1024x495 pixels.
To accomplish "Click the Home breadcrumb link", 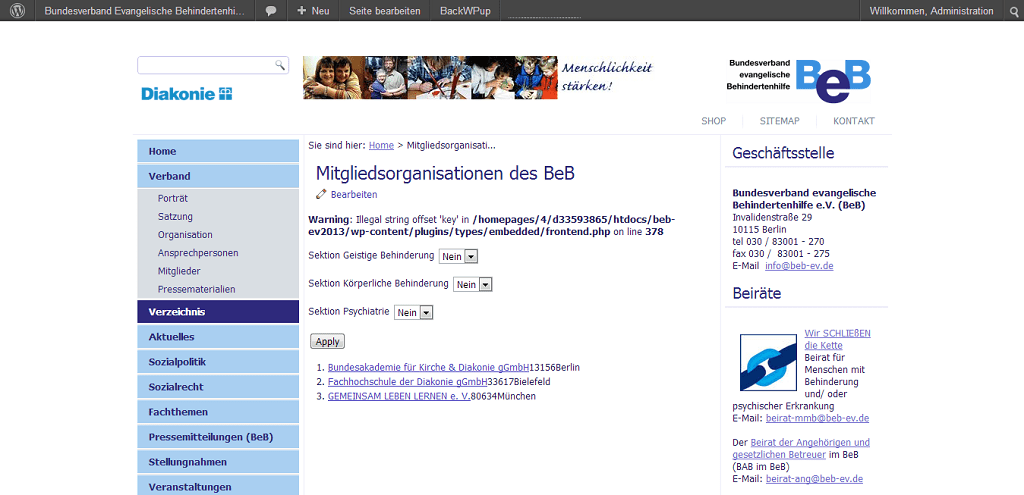I will 381,145.
